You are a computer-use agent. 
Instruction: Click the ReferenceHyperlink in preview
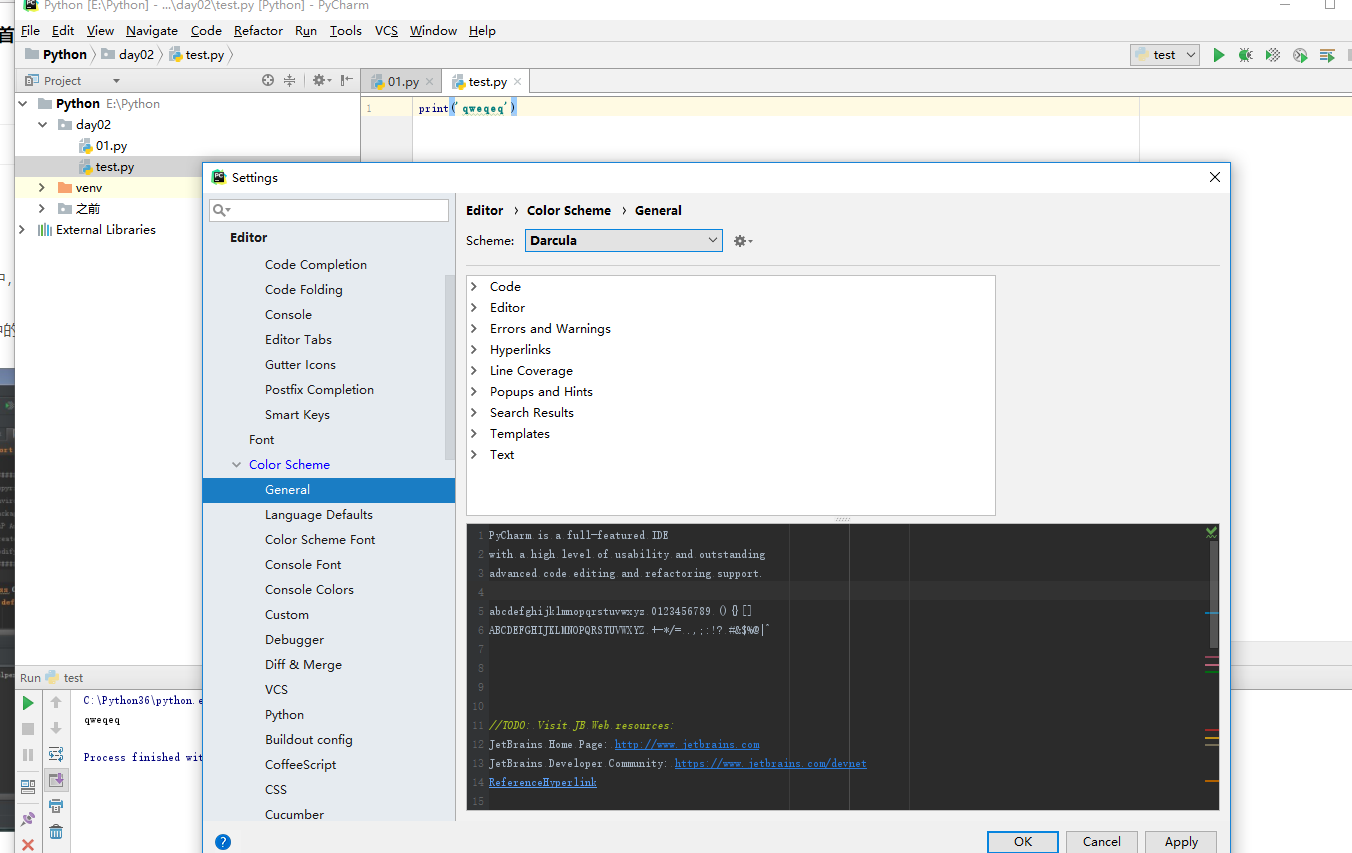[542, 783]
